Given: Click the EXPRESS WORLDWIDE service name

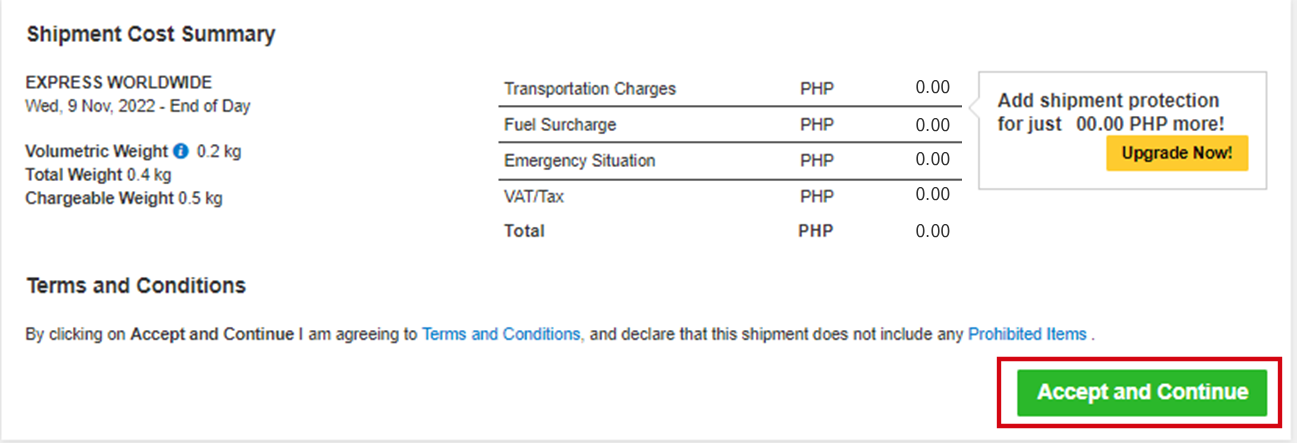Looking at the screenshot, I should coord(119,83).
